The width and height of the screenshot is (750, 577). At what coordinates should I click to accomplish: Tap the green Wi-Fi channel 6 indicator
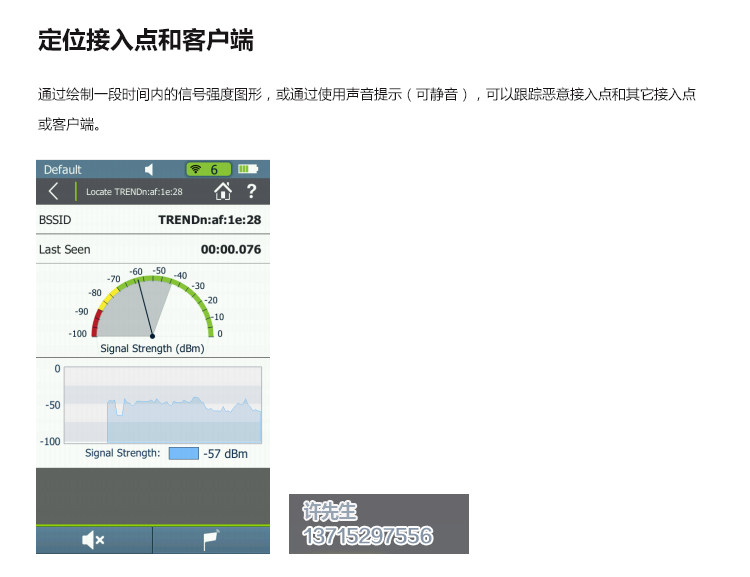point(209,169)
